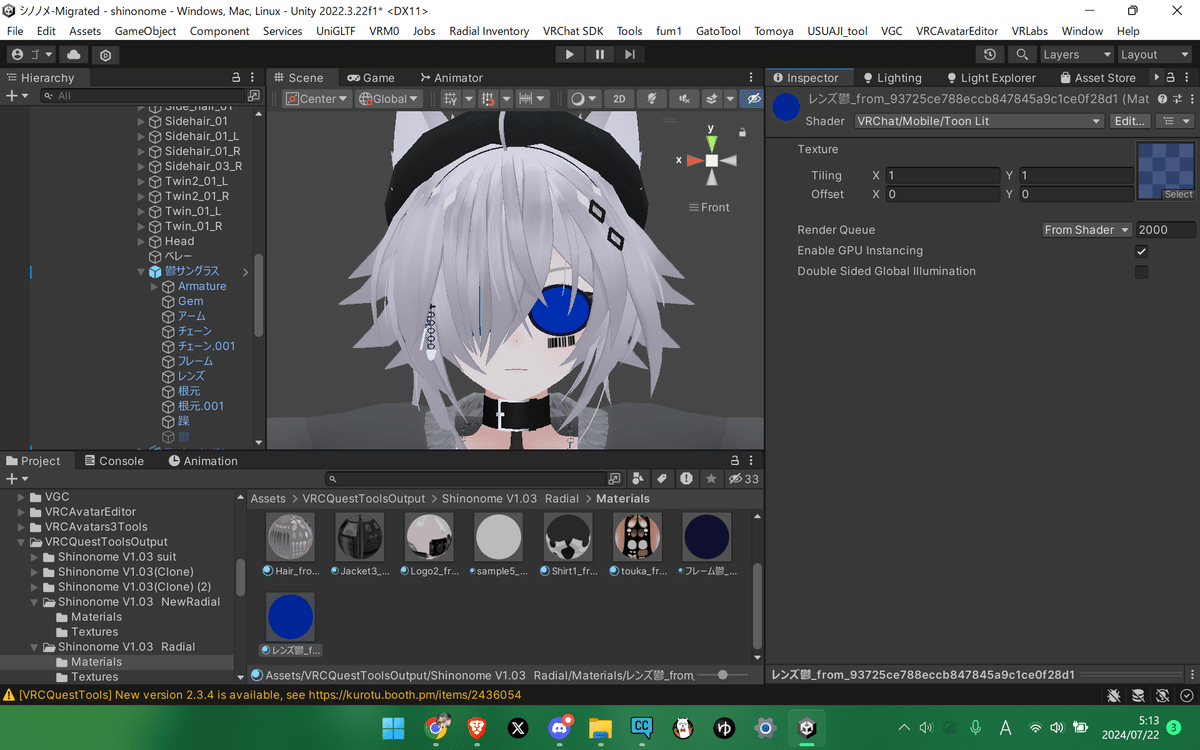This screenshot has width=1200, height=750.
Task: Open the Global rotation handle dropdown
Action: click(389, 98)
